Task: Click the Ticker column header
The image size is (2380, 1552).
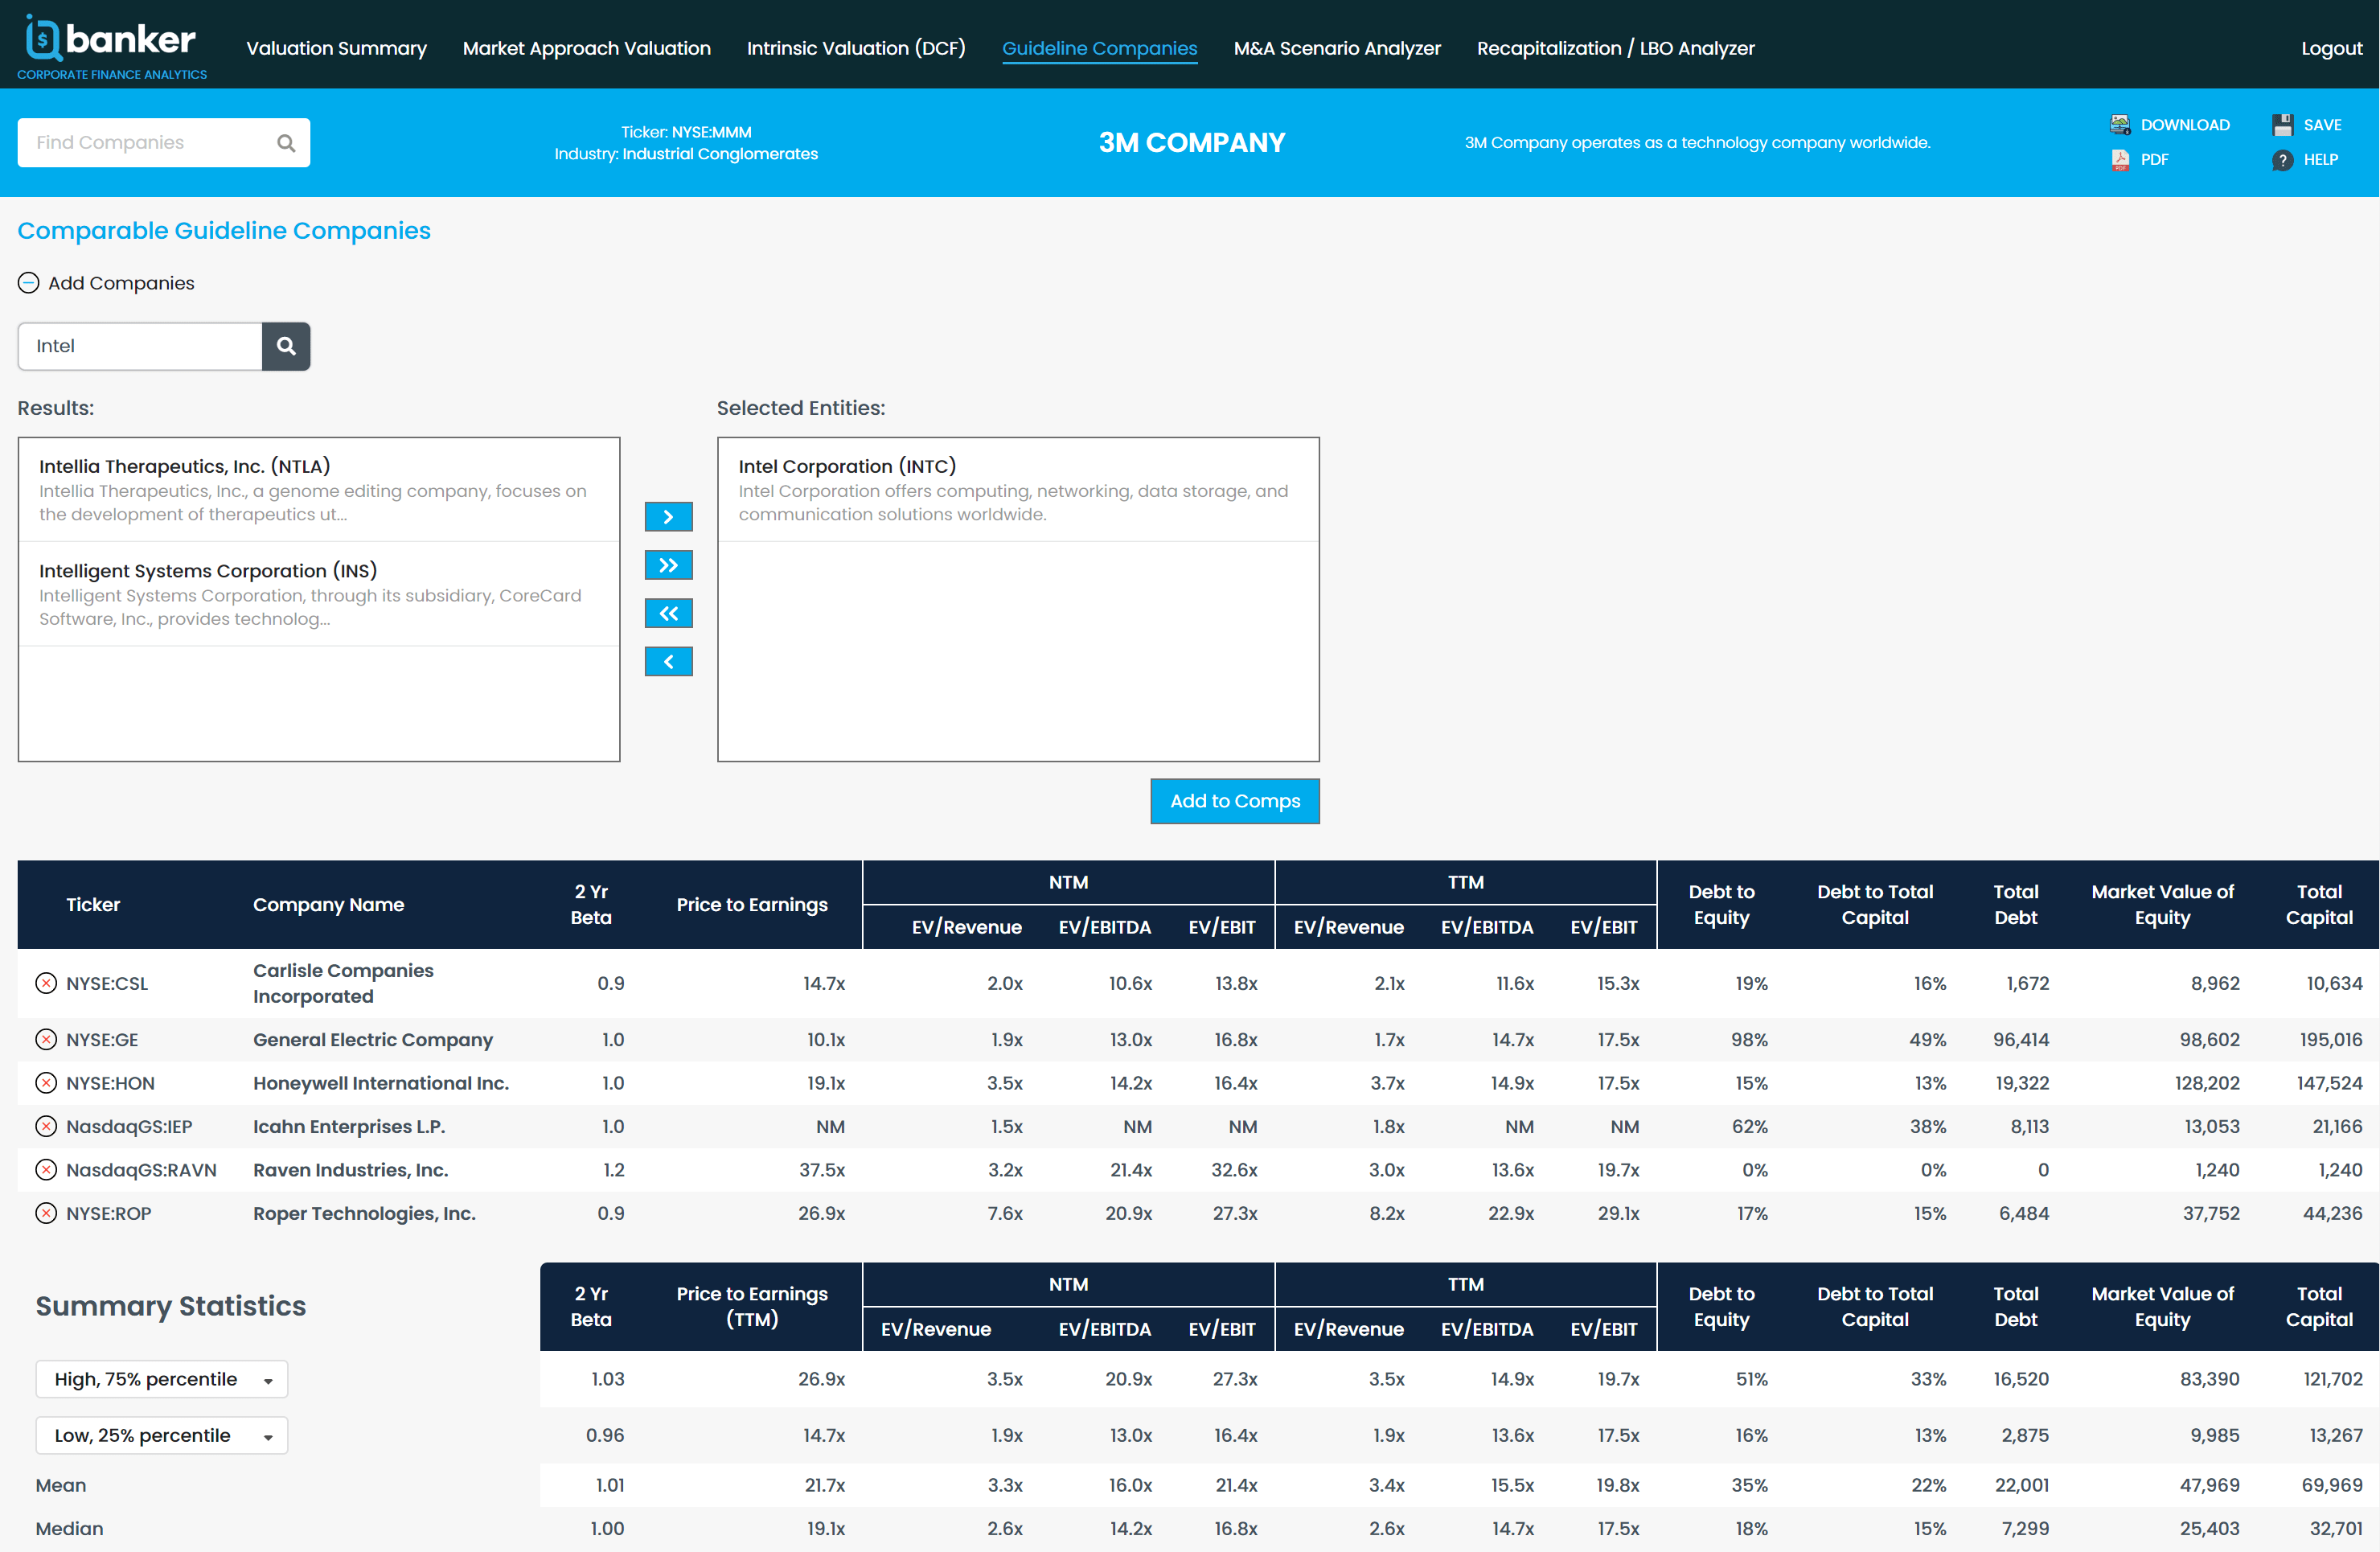Action: tap(93, 904)
